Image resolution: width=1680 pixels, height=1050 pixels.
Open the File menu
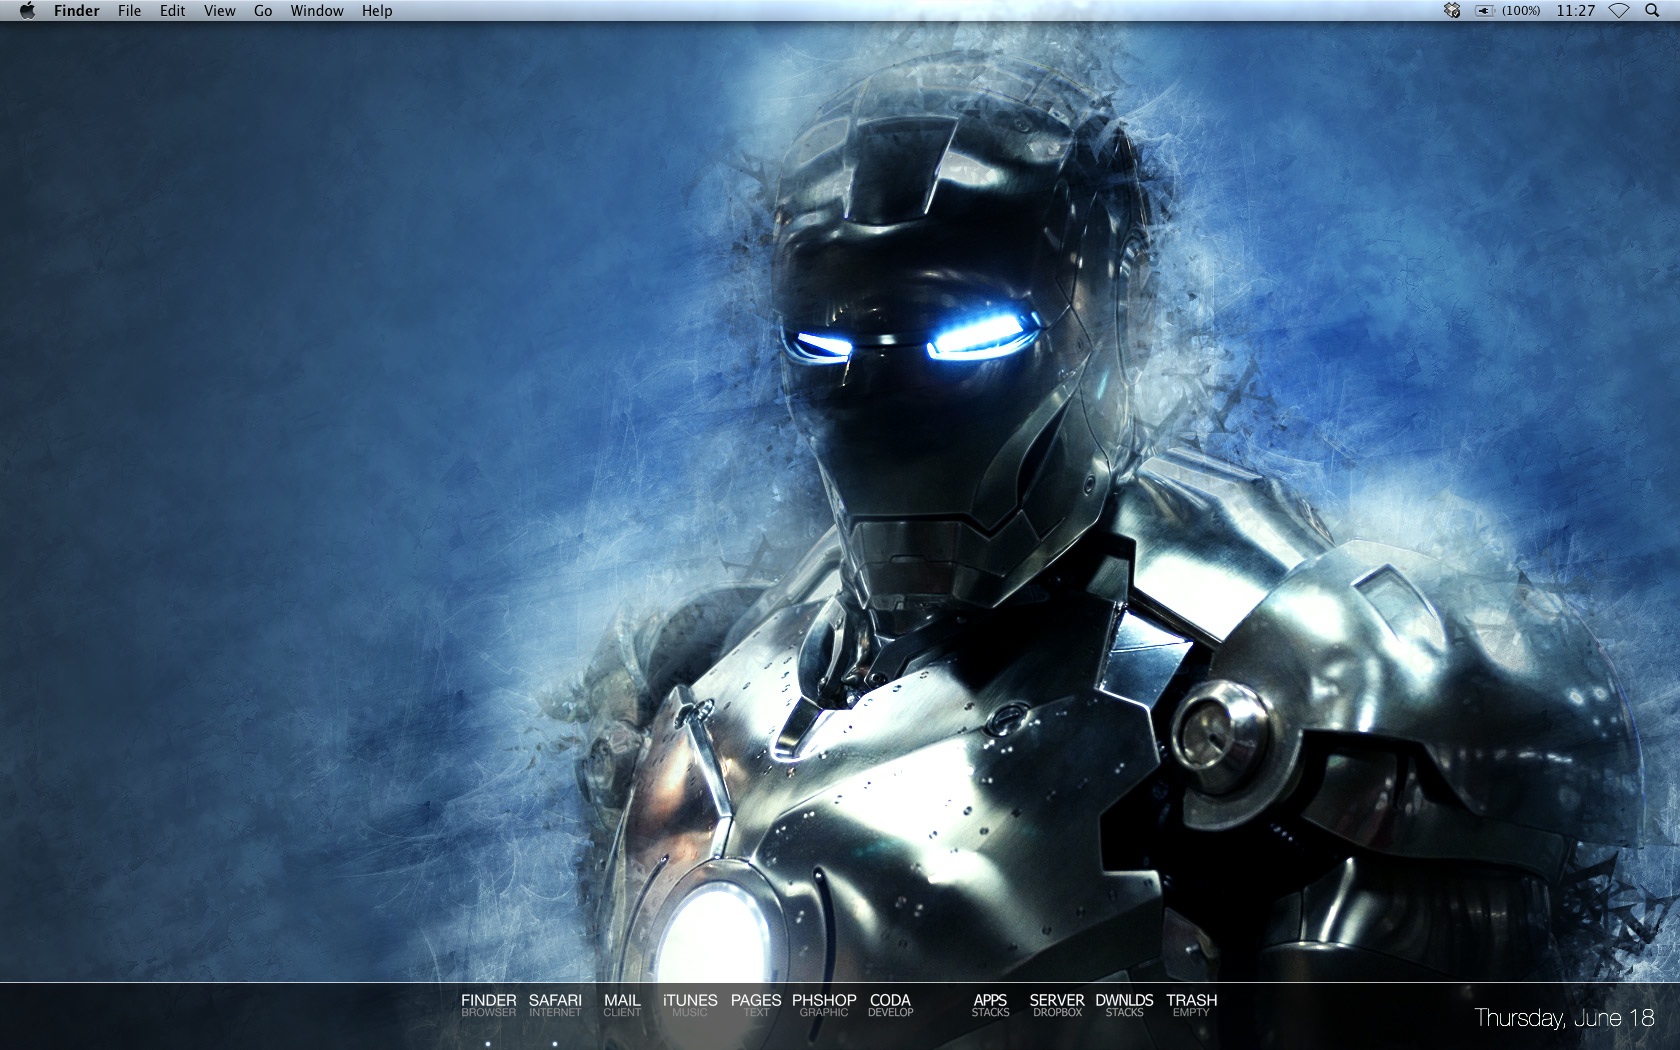point(129,11)
